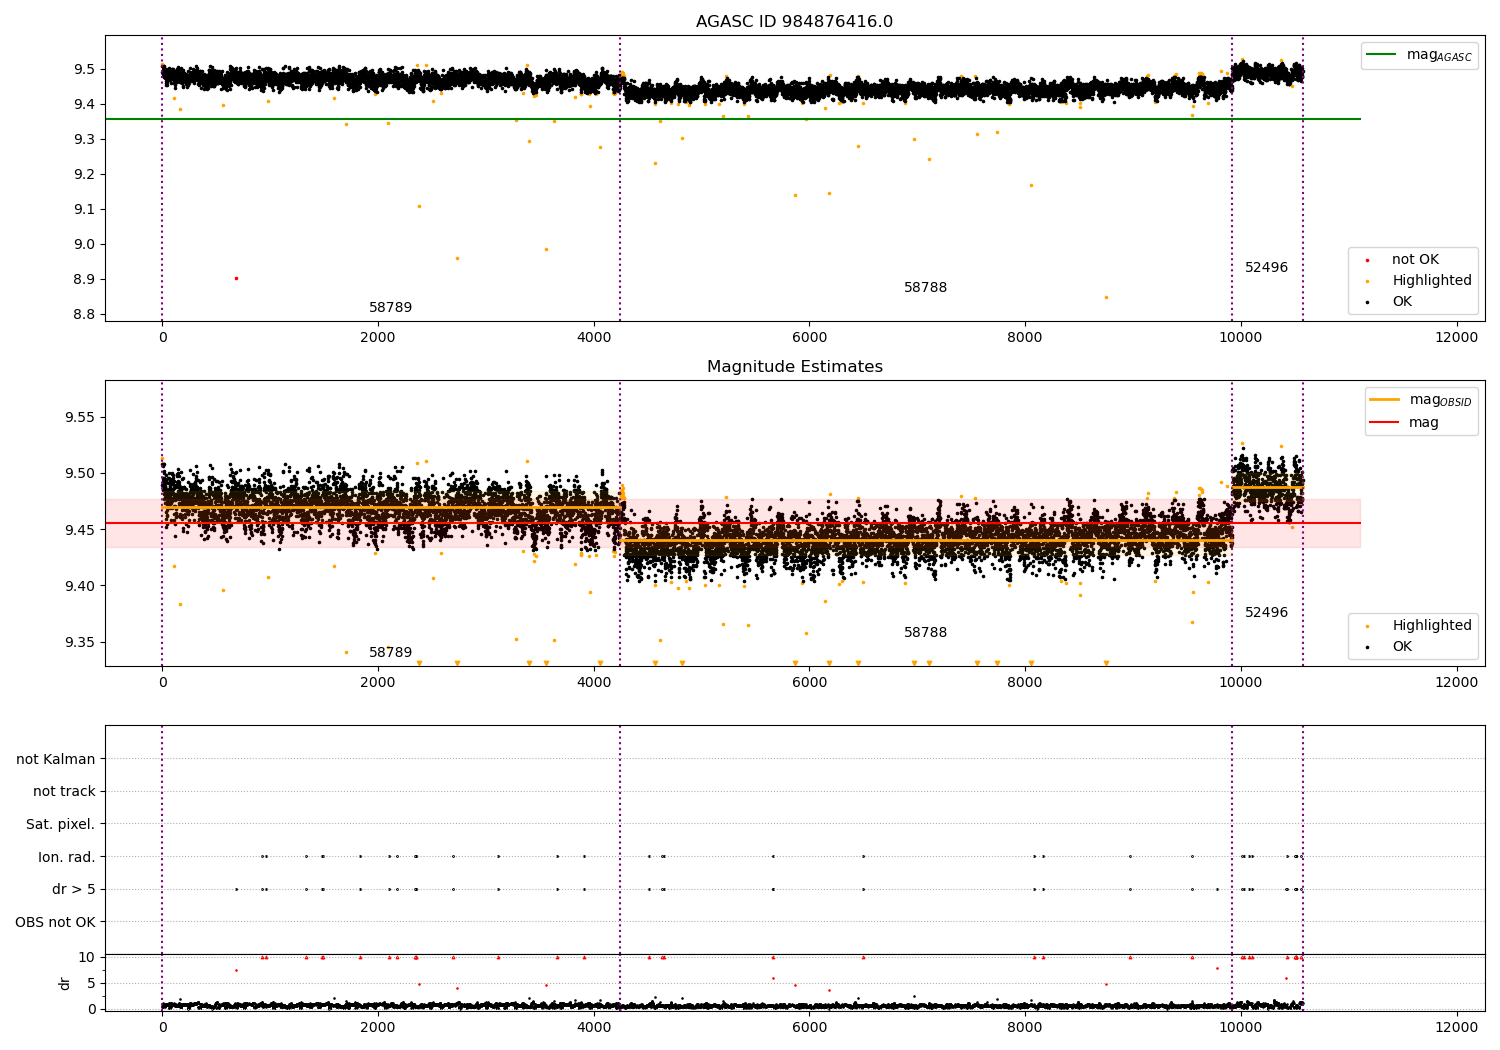Click the lone red 'not OK' point in top plot
The height and width of the screenshot is (1050, 1500).
(x=236, y=278)
